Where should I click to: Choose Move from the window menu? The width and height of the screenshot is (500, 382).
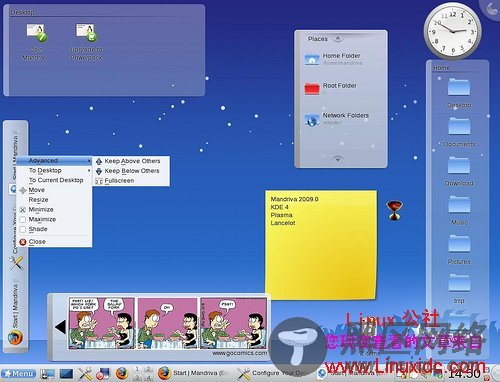54,190
